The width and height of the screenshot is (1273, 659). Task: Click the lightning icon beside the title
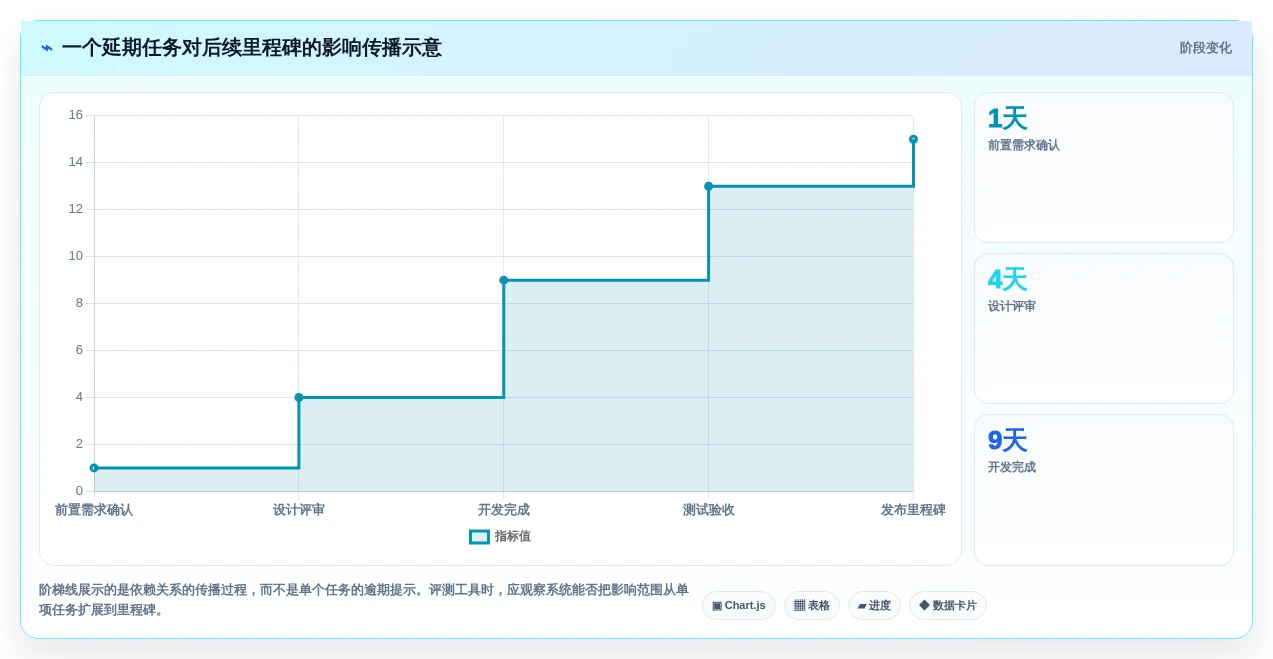[x=47, y=48]
